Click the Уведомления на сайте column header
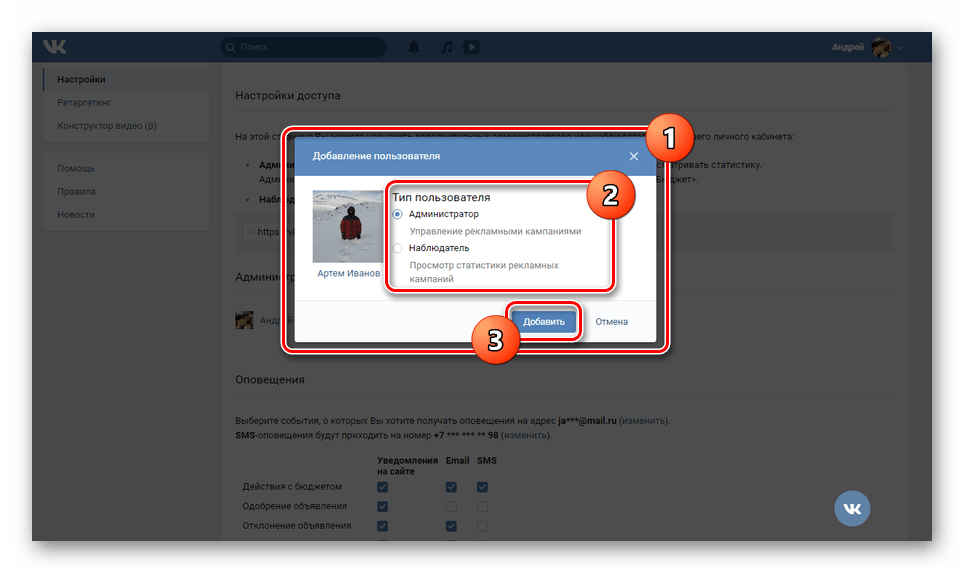Screen dimensions: 964x573 407,466
